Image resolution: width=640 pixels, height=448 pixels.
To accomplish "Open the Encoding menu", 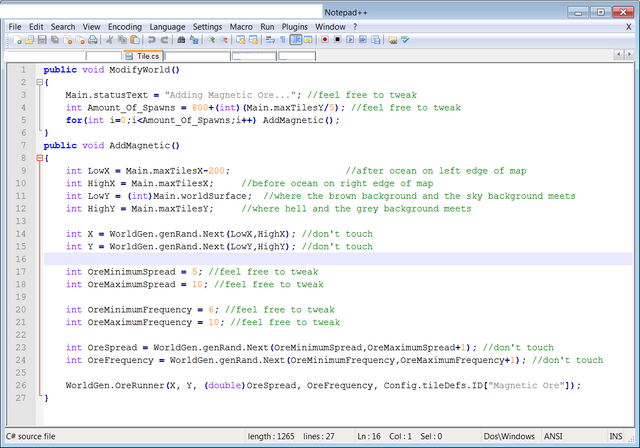I will pos(125,27).
